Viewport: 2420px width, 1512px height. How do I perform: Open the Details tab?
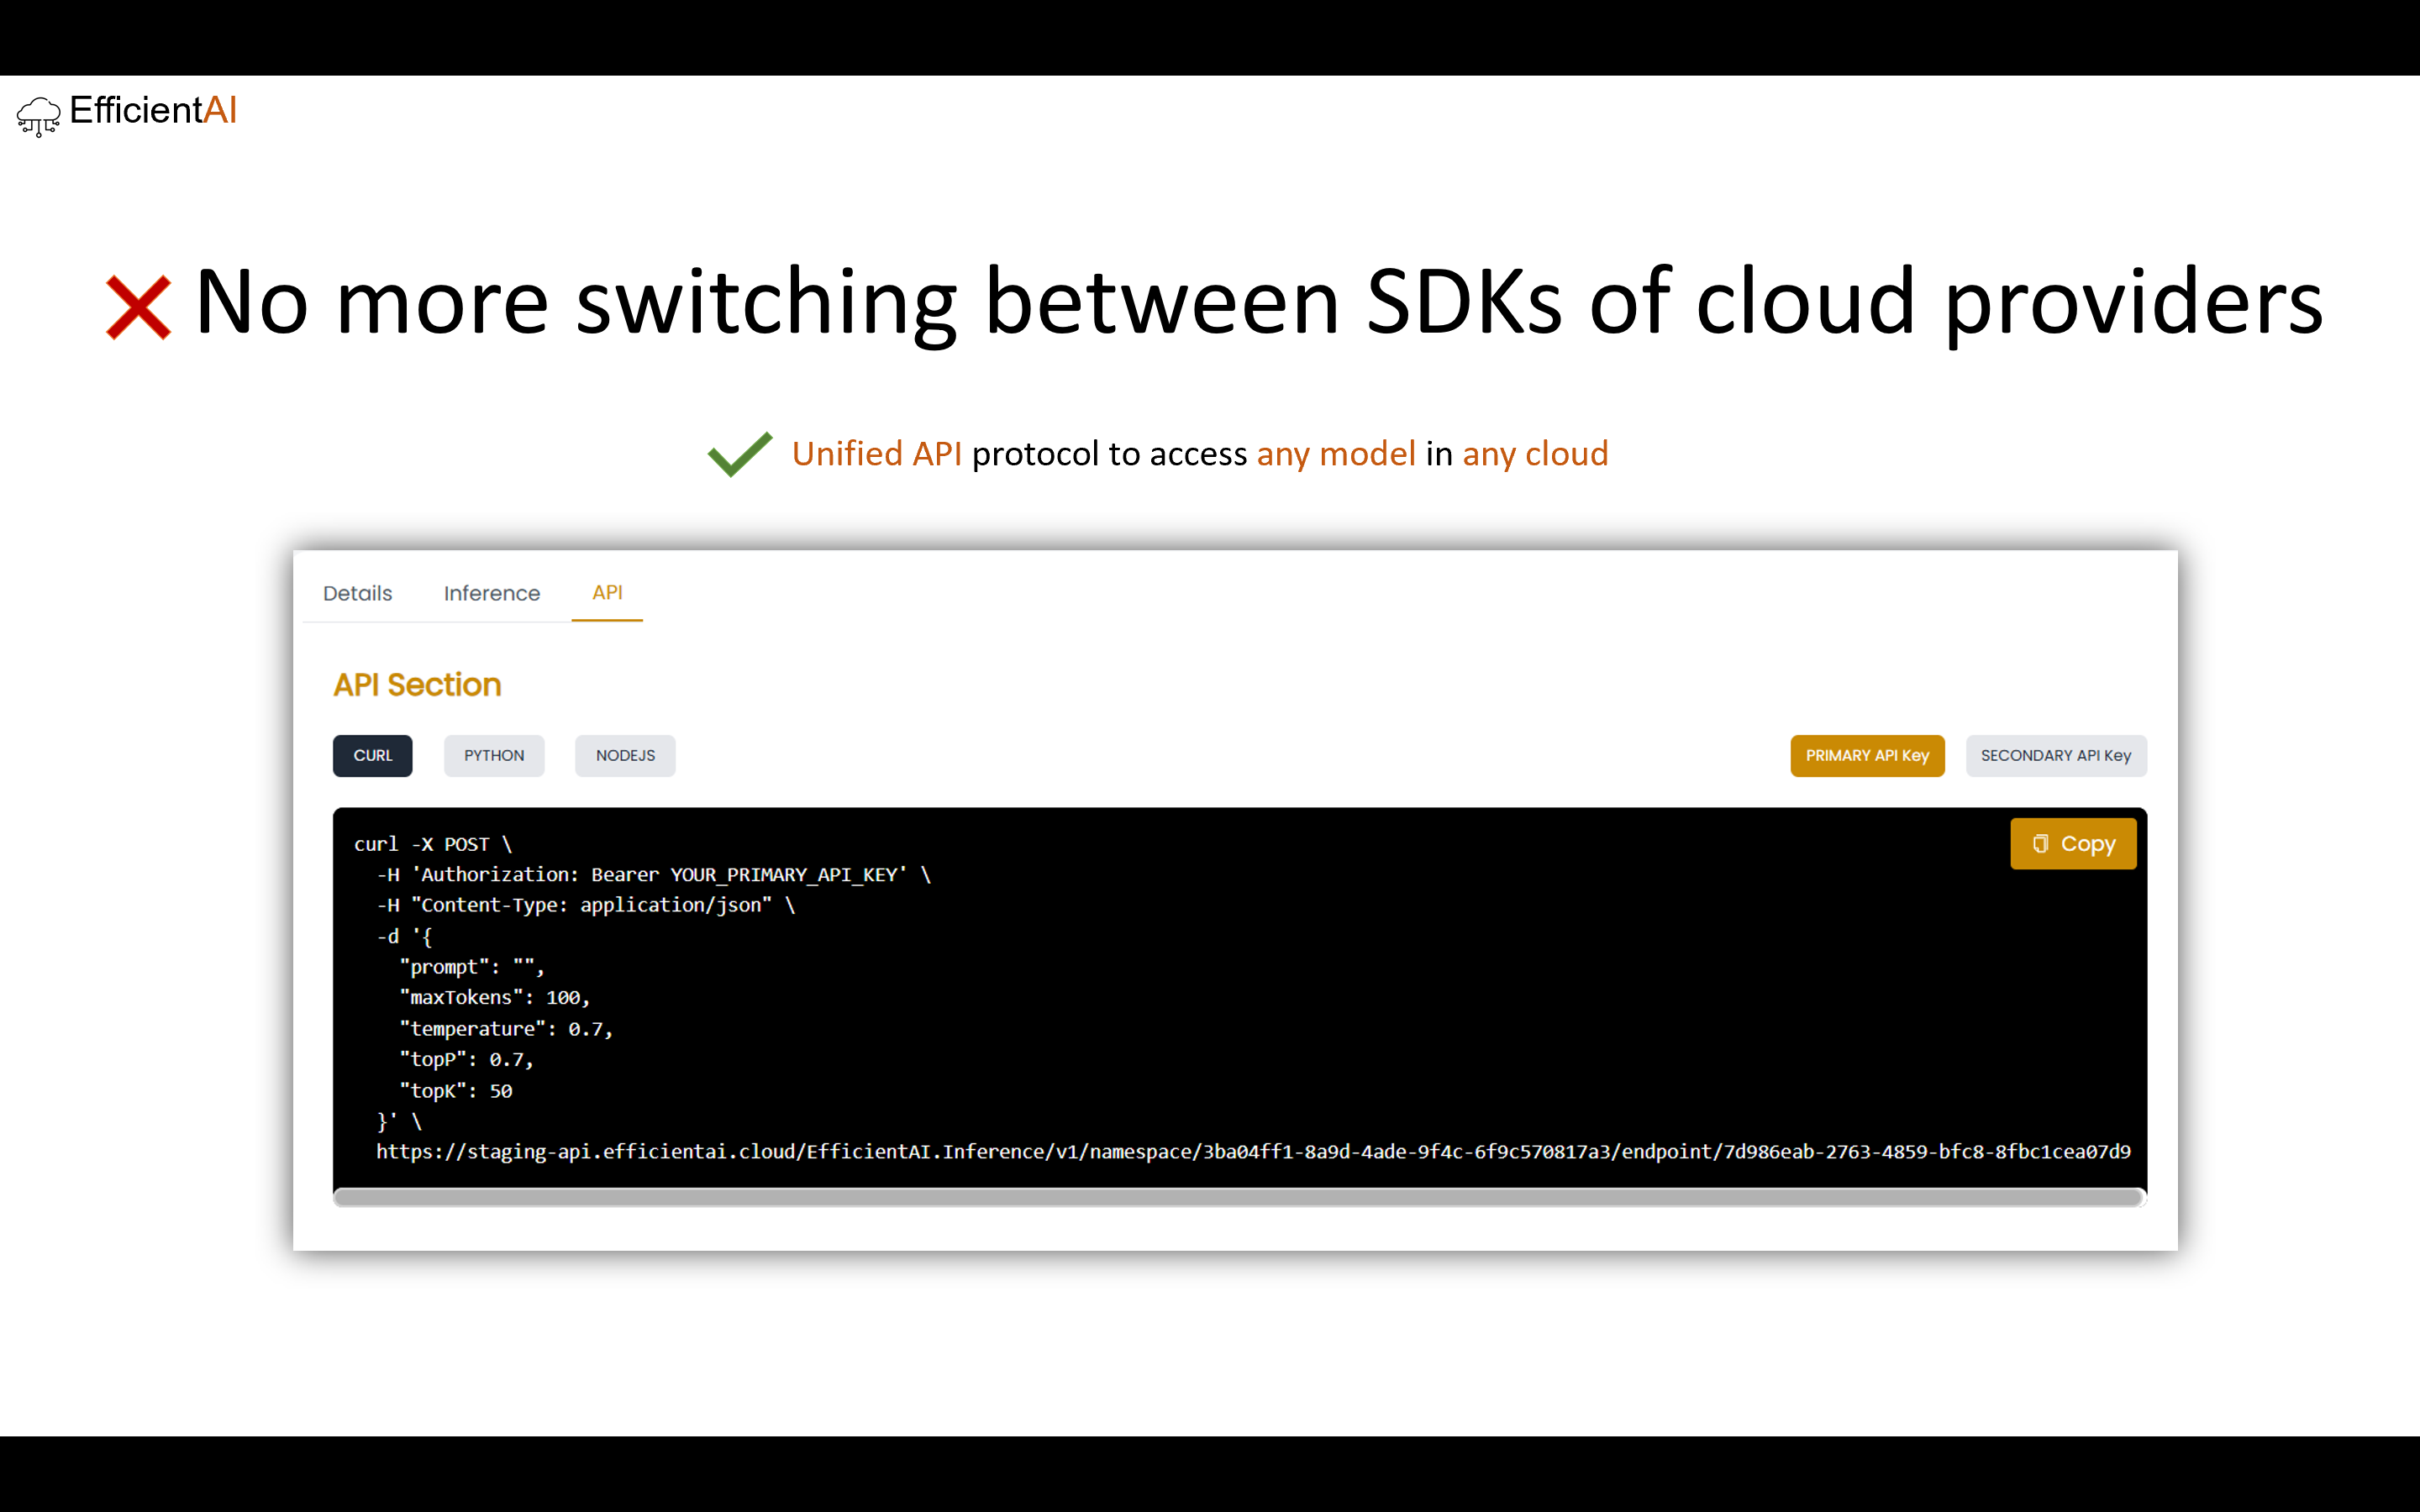[357, 593]
